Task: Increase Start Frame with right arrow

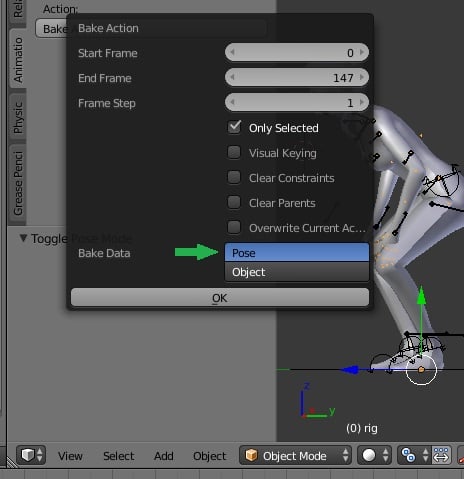Action: [362, 52]
